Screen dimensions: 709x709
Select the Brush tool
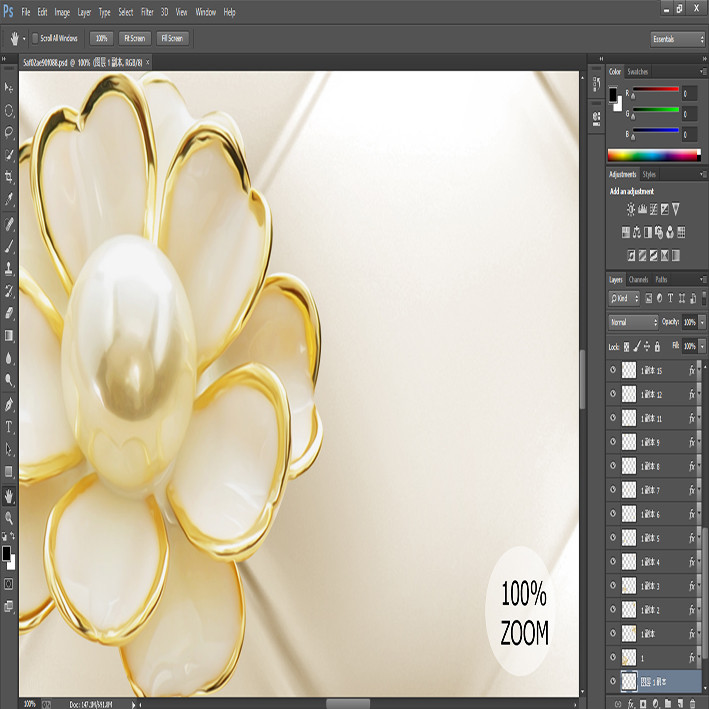tap(9, 246)
